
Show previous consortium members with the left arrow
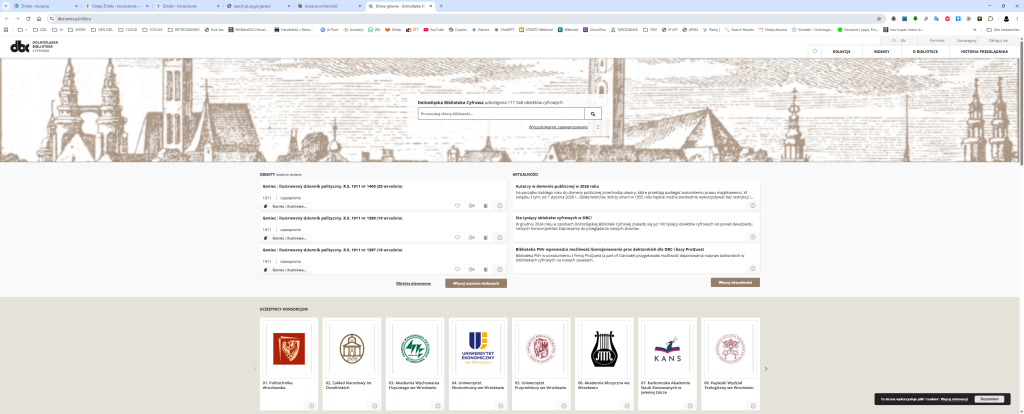(255, 369)
